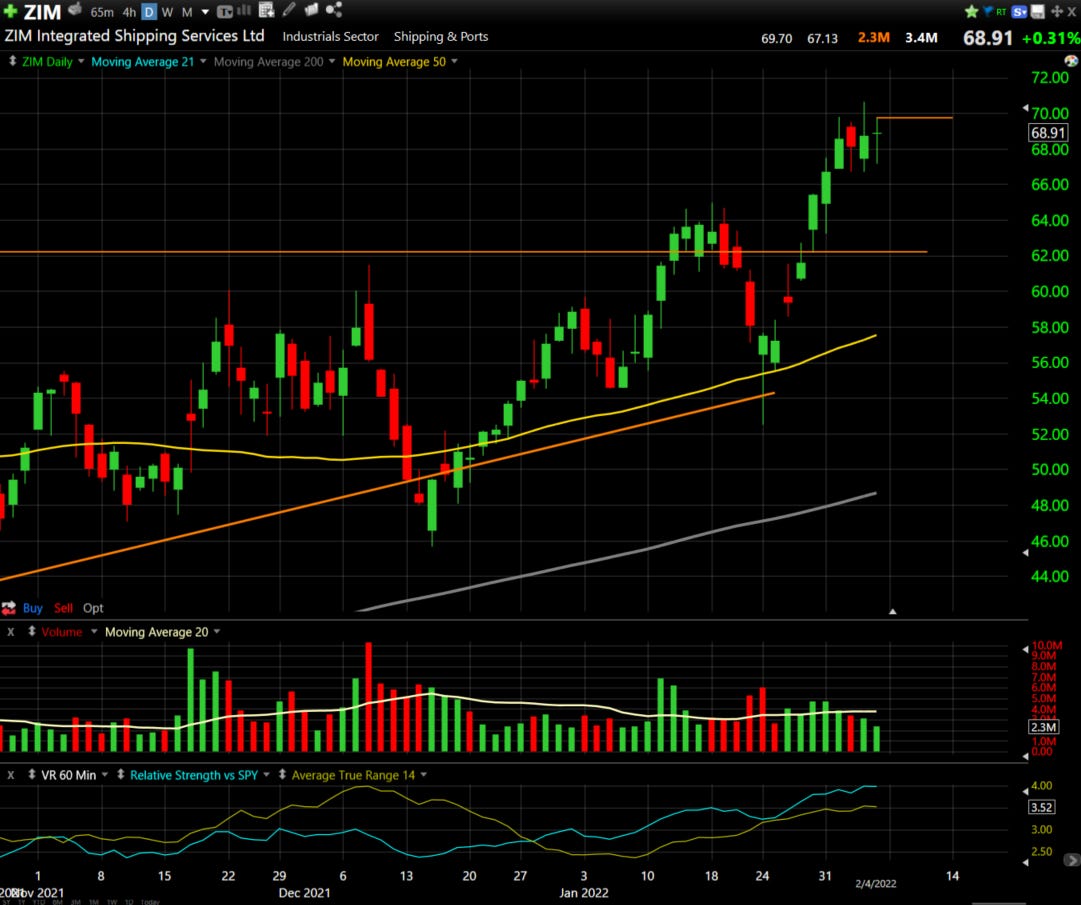
Task: Remove VR 60 Min pane using its X
Action: 10,775
